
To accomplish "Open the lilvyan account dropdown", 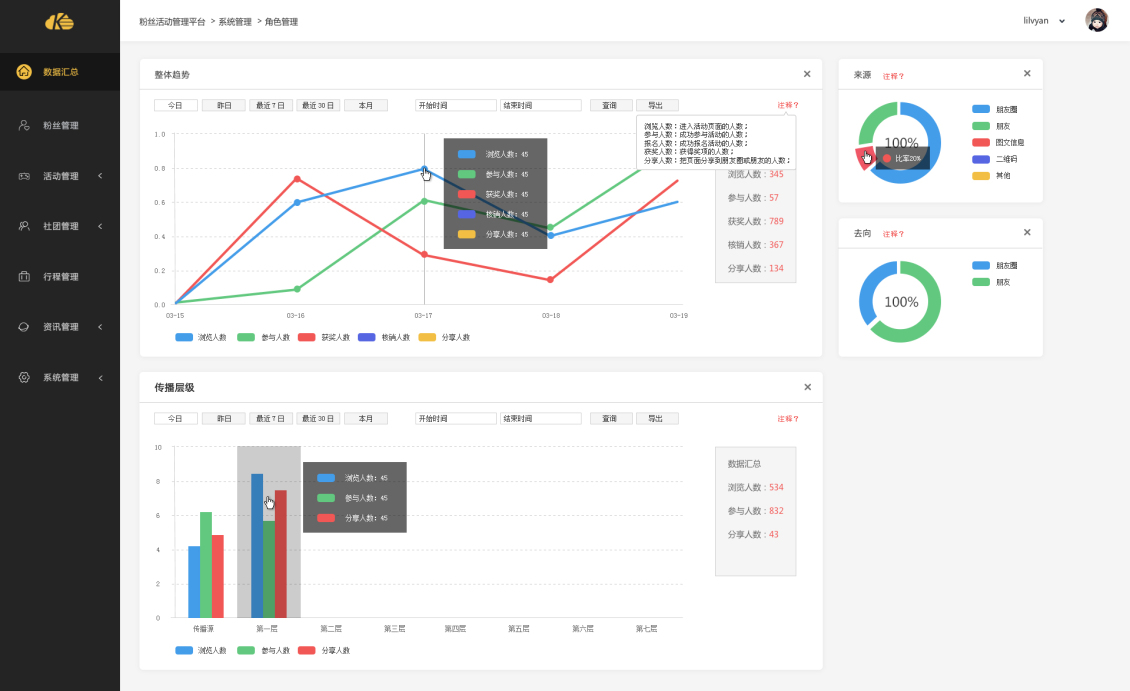I will coord(1044,21).
